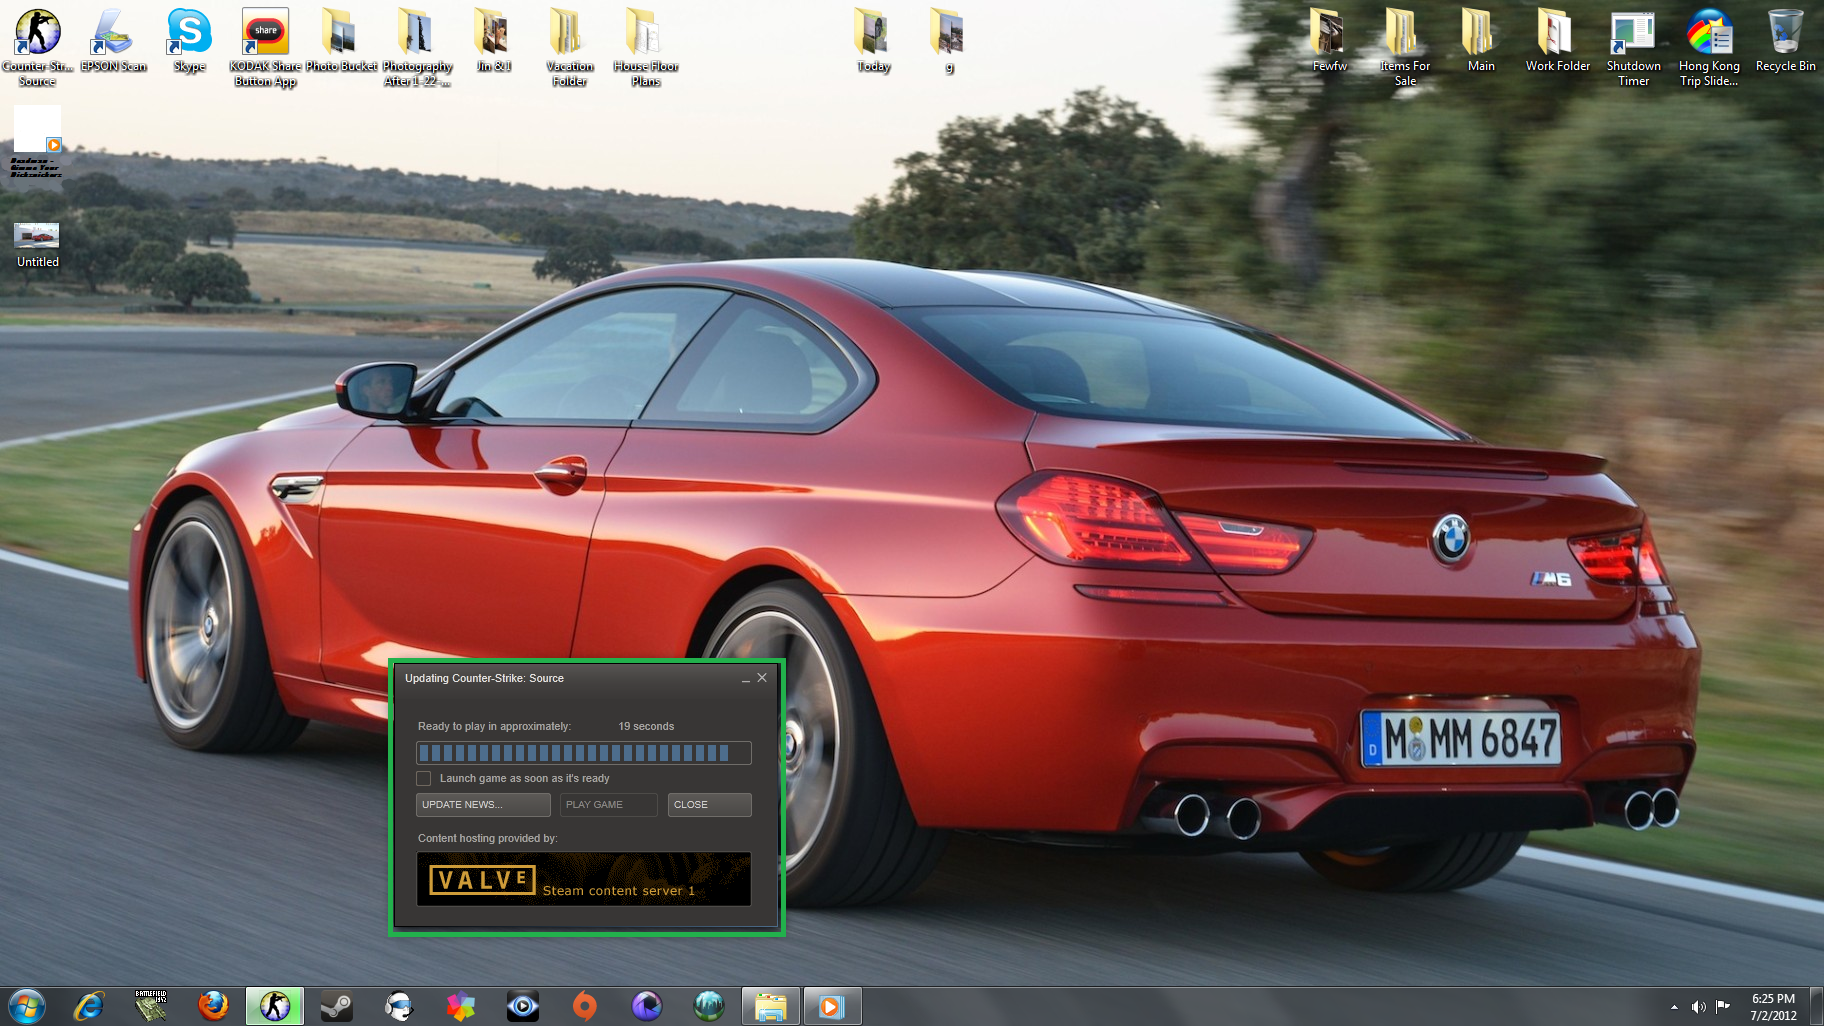
Task: Click the Valve Steam content server banner
Action: point(584,879)
